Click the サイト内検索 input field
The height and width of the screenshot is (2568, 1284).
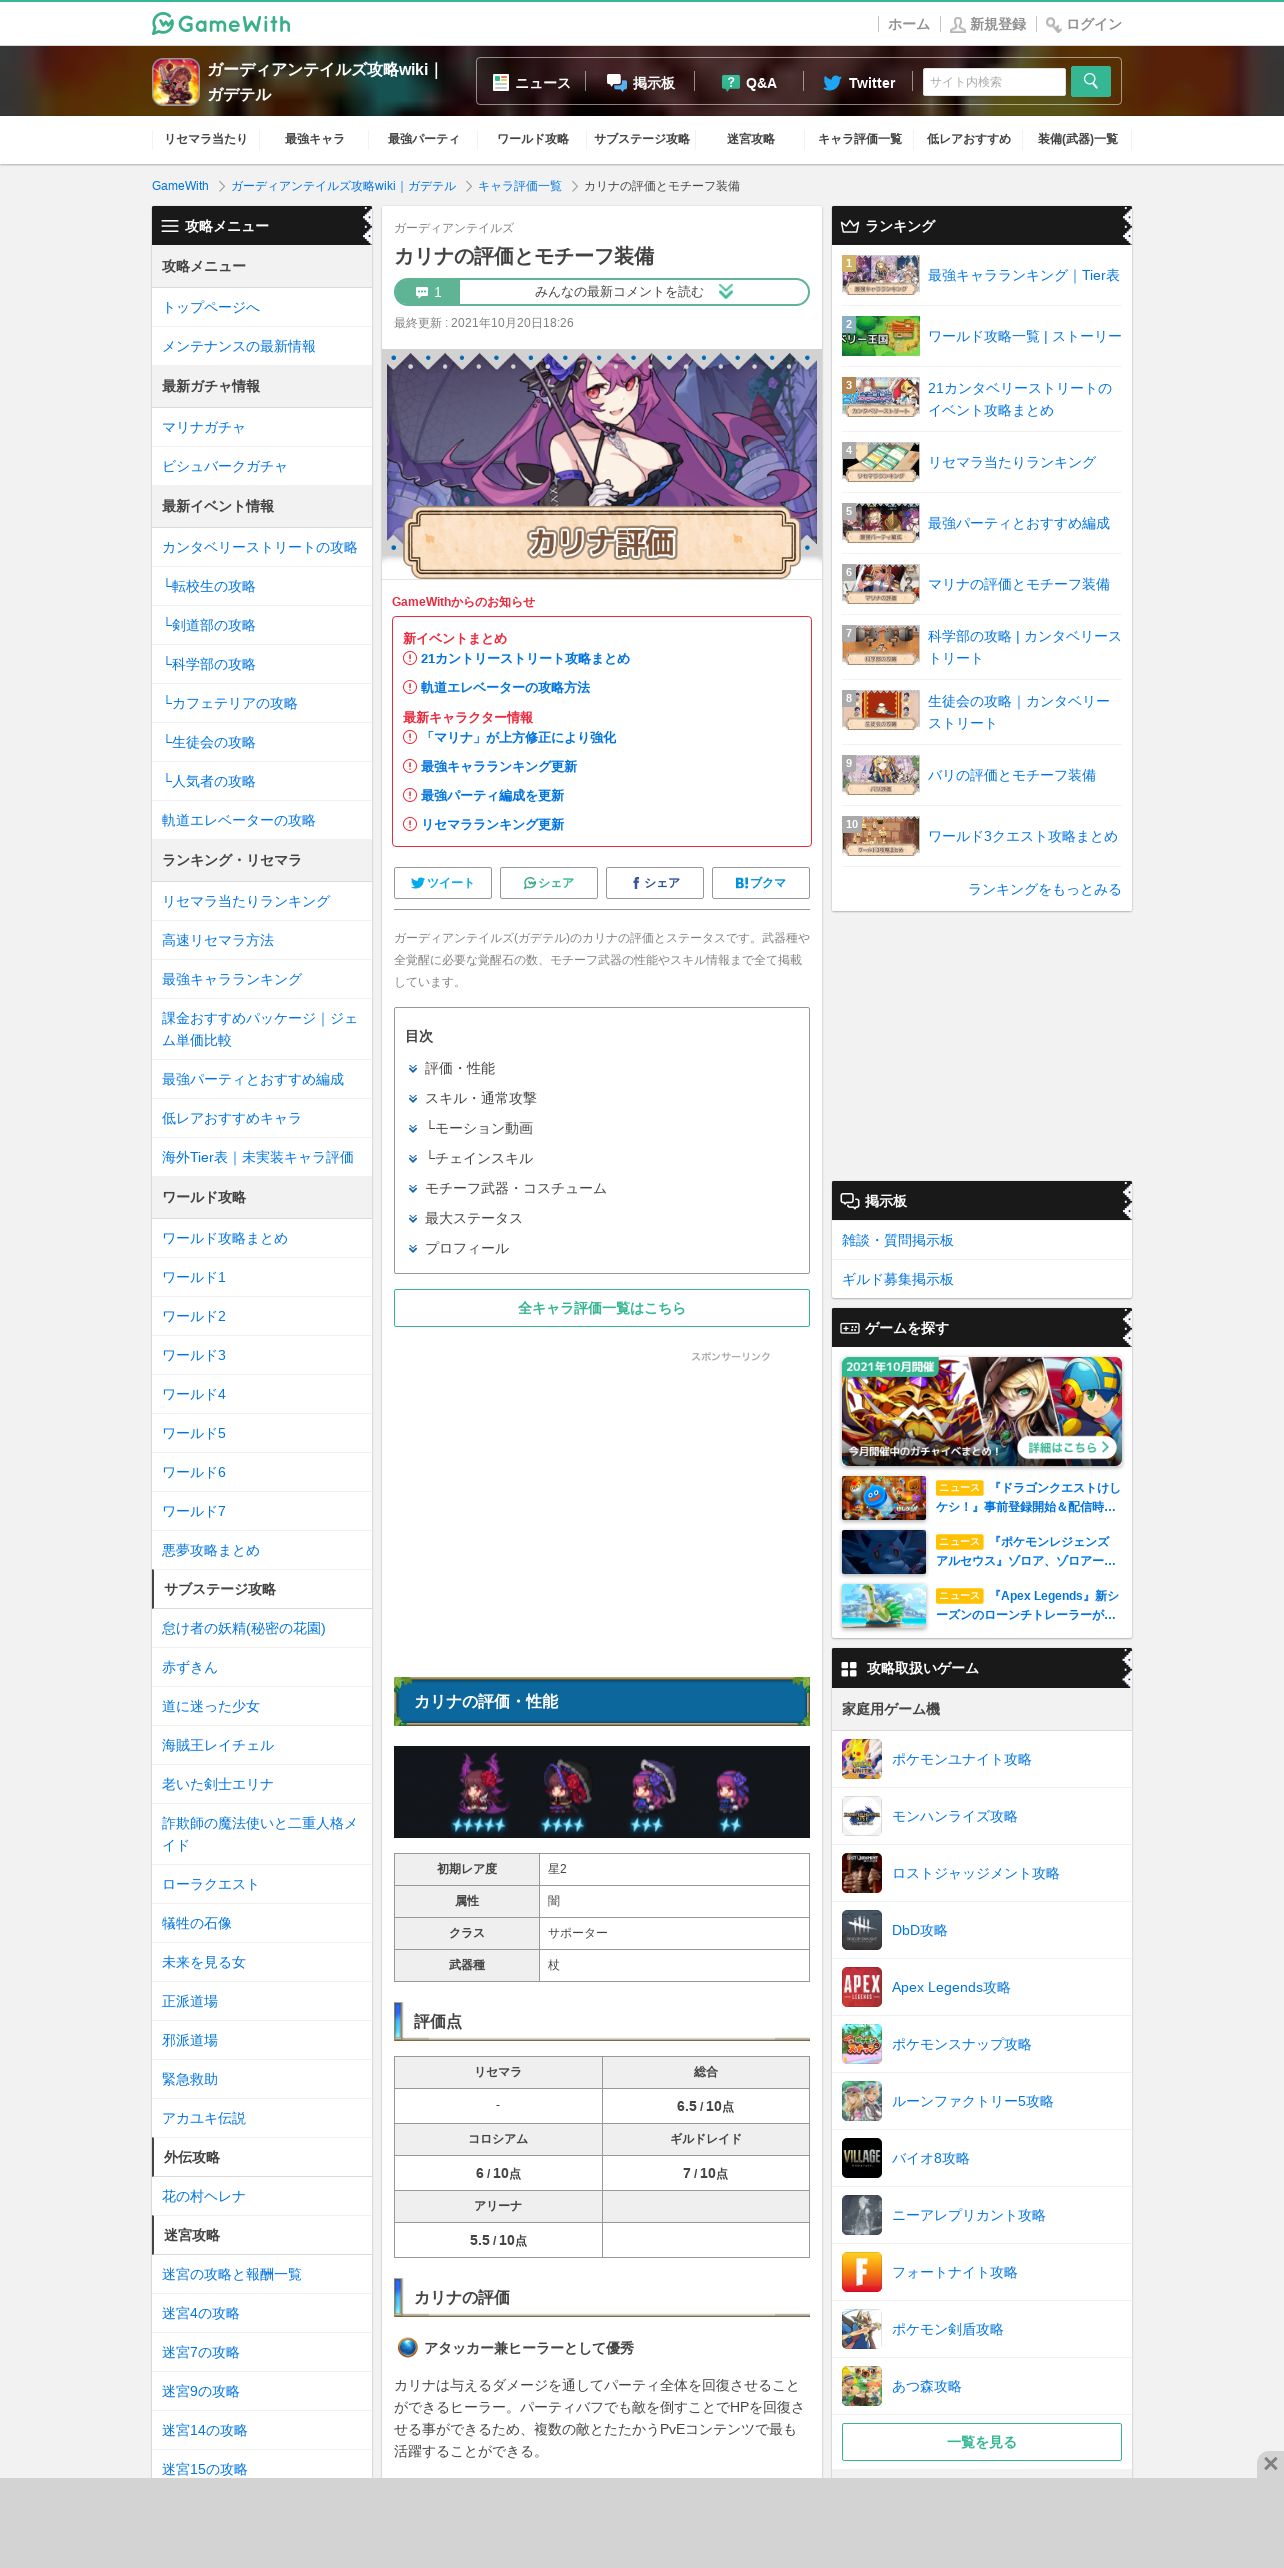[x=995, y=82]
